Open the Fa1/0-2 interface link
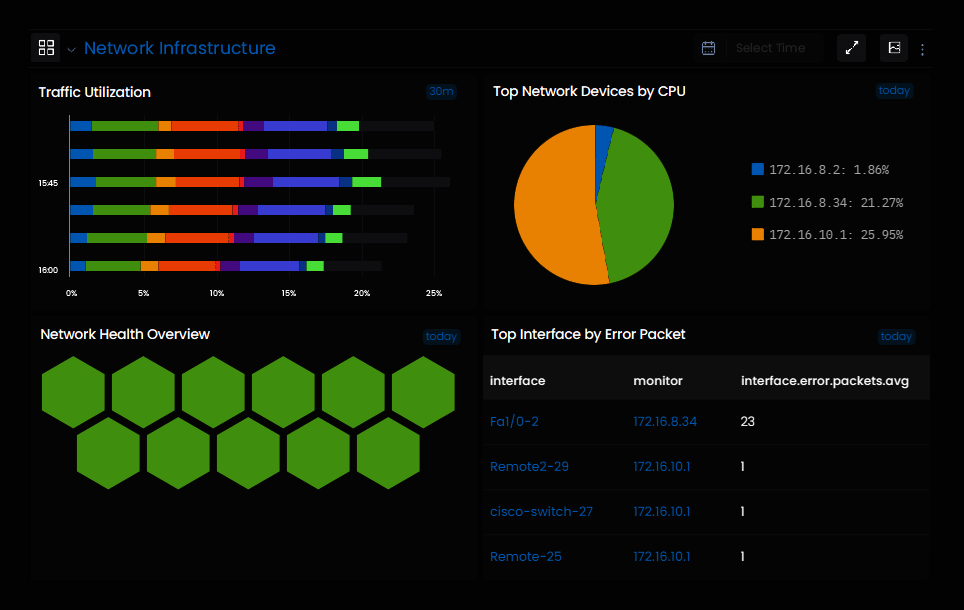964x610 pixels. click(514, 421)
